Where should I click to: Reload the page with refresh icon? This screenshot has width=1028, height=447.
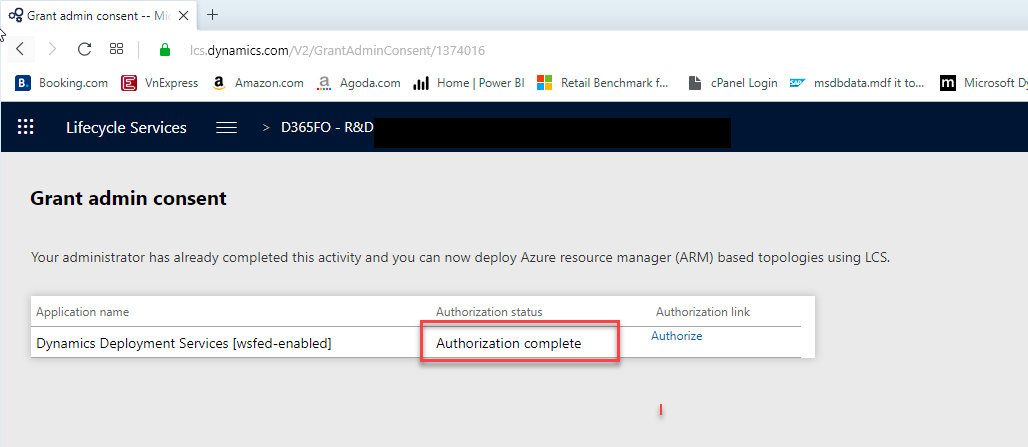(85, 49)
